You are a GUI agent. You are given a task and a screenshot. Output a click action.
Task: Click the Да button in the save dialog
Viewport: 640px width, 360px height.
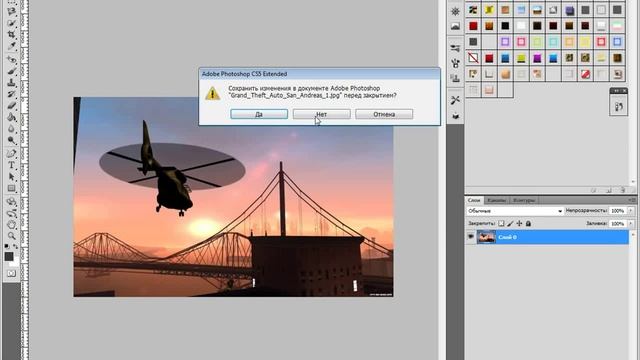pos(259,114)
